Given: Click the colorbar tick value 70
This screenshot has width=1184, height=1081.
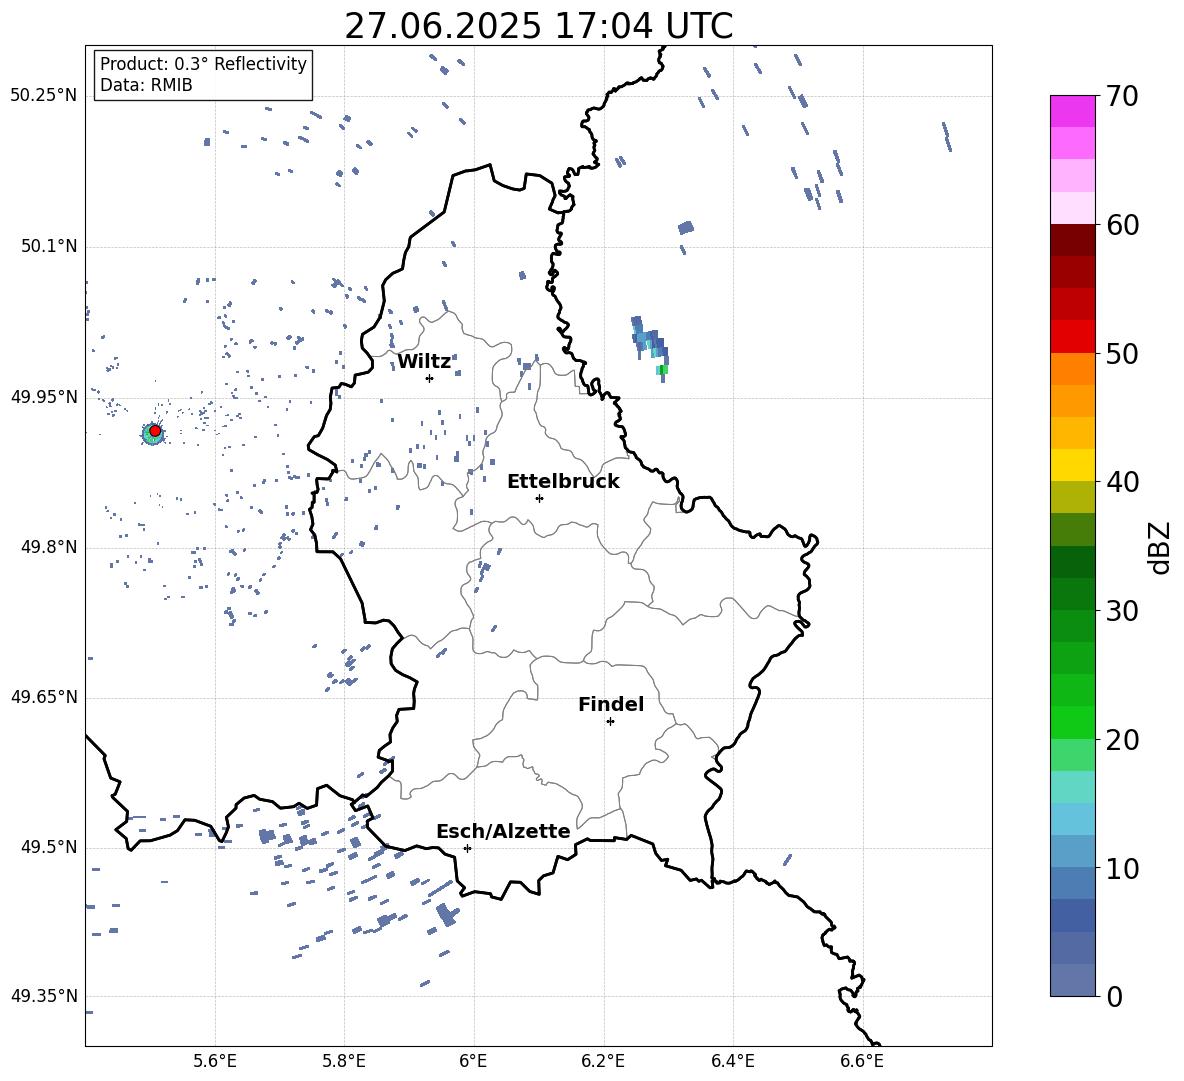Looking at the screenshot, I should 1122,97.
